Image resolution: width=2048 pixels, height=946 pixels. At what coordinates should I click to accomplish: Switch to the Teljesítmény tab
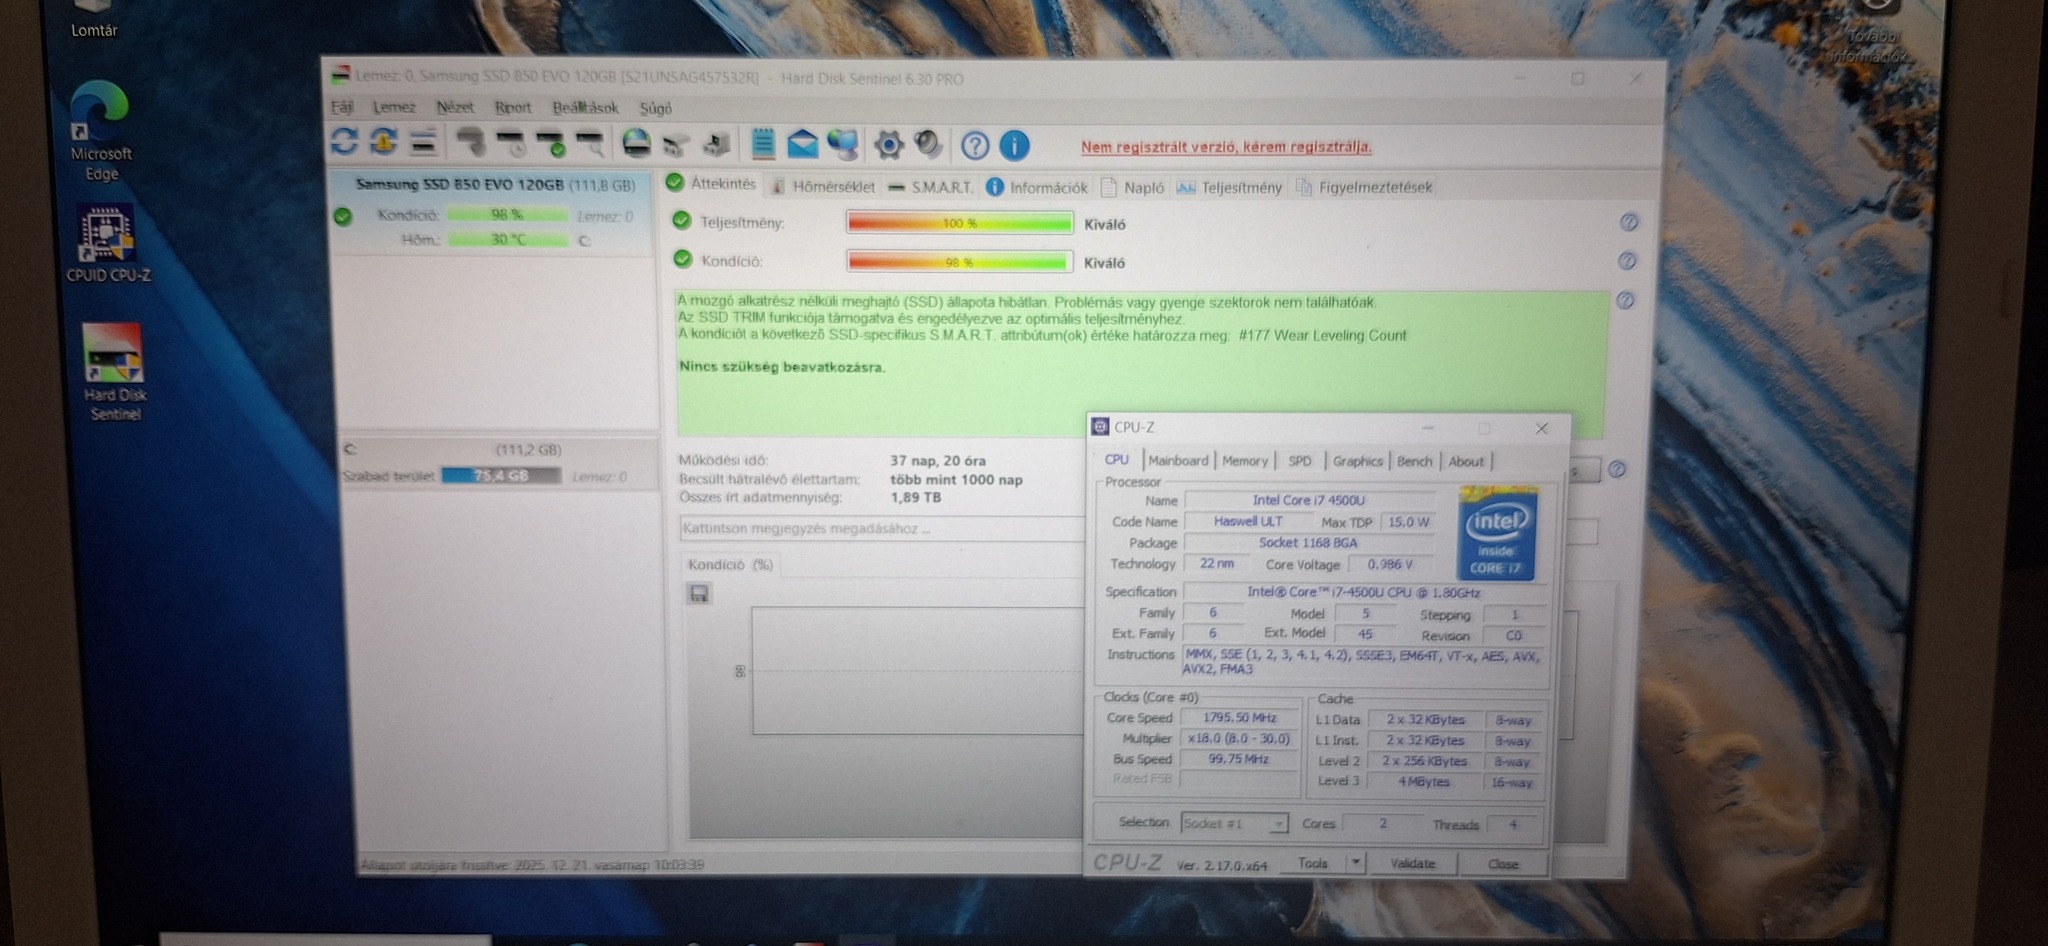coord(1229,187)
